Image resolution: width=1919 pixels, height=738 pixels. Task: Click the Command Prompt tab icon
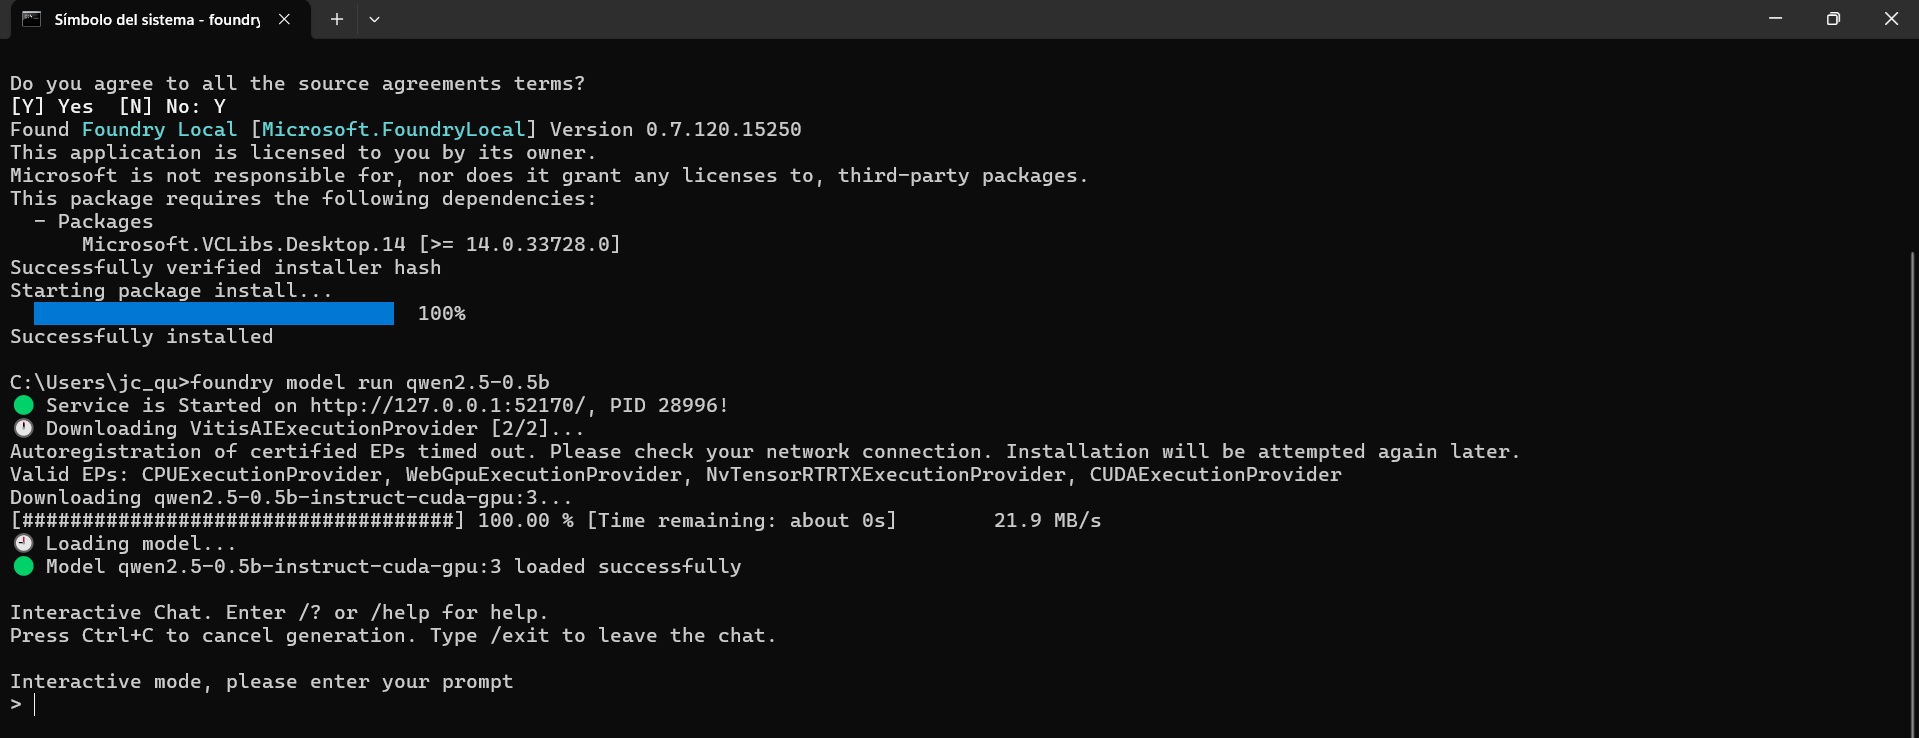(32, 19)
